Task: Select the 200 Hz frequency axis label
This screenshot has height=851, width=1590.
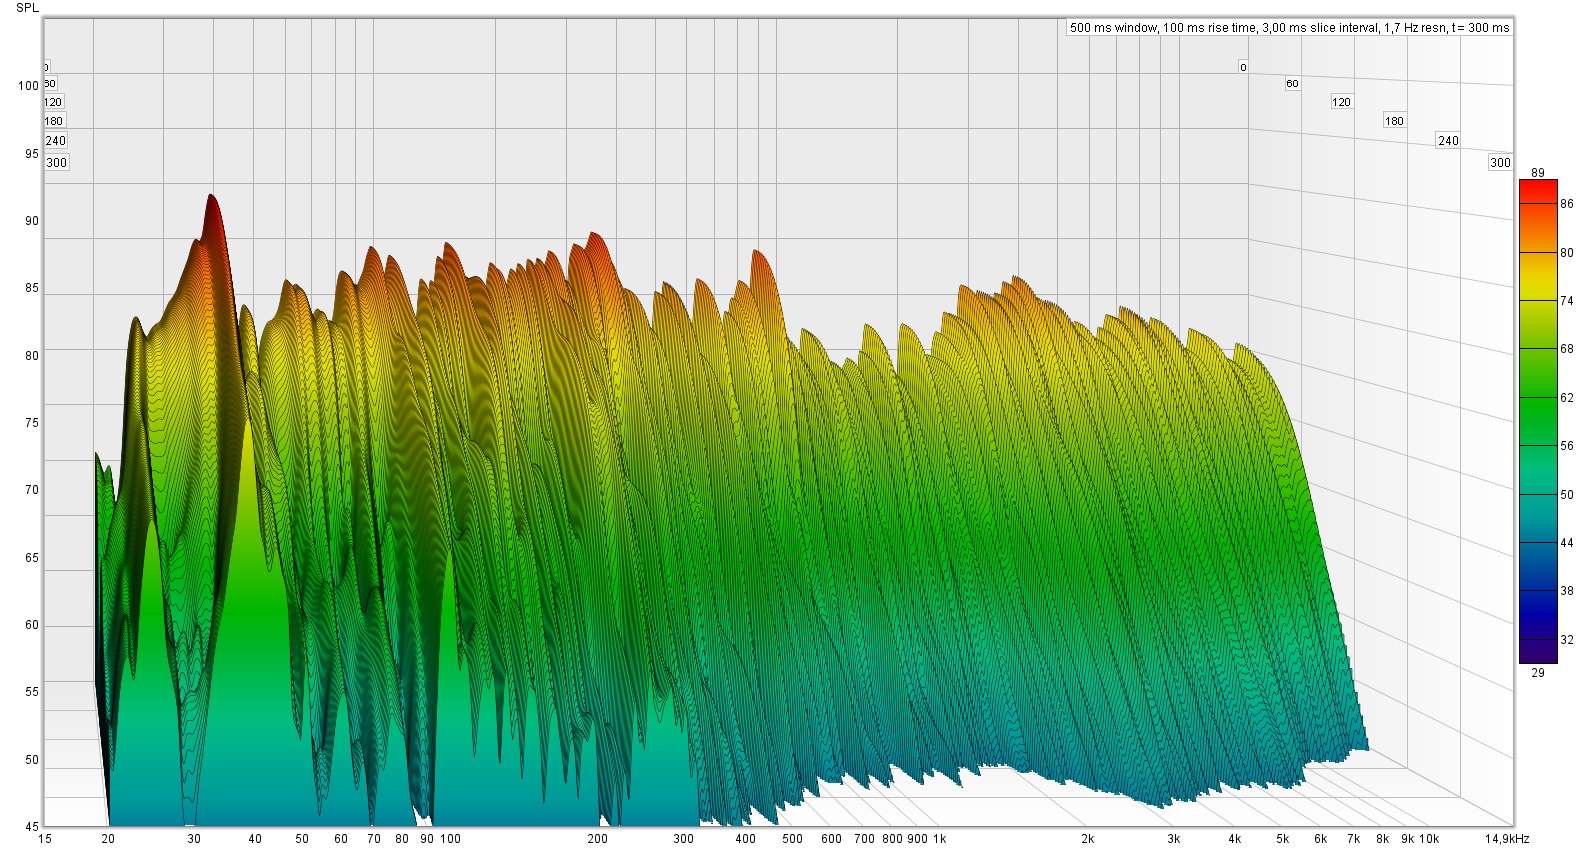Action: click(597, 839)
